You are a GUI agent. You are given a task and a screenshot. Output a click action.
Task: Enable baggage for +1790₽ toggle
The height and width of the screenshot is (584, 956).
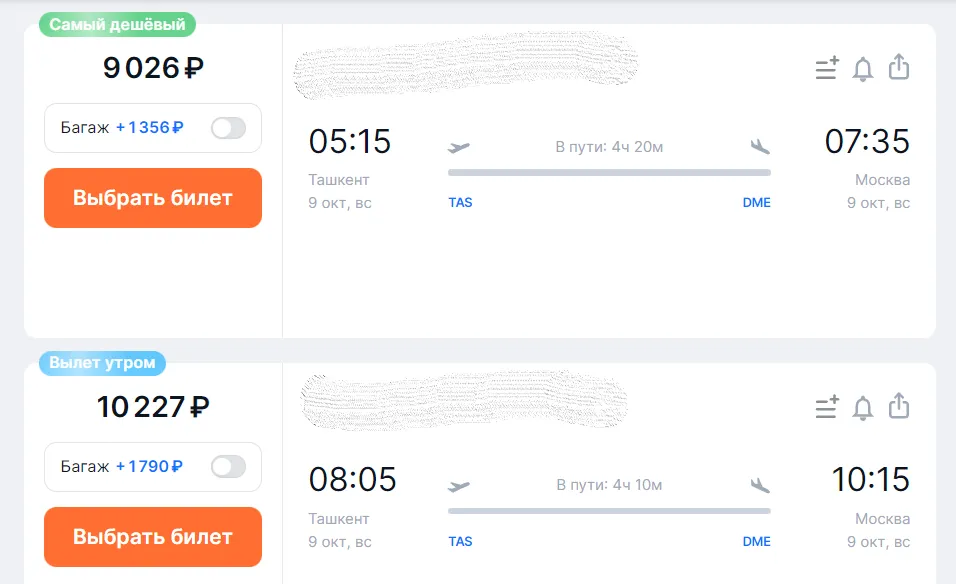(228, 466)
